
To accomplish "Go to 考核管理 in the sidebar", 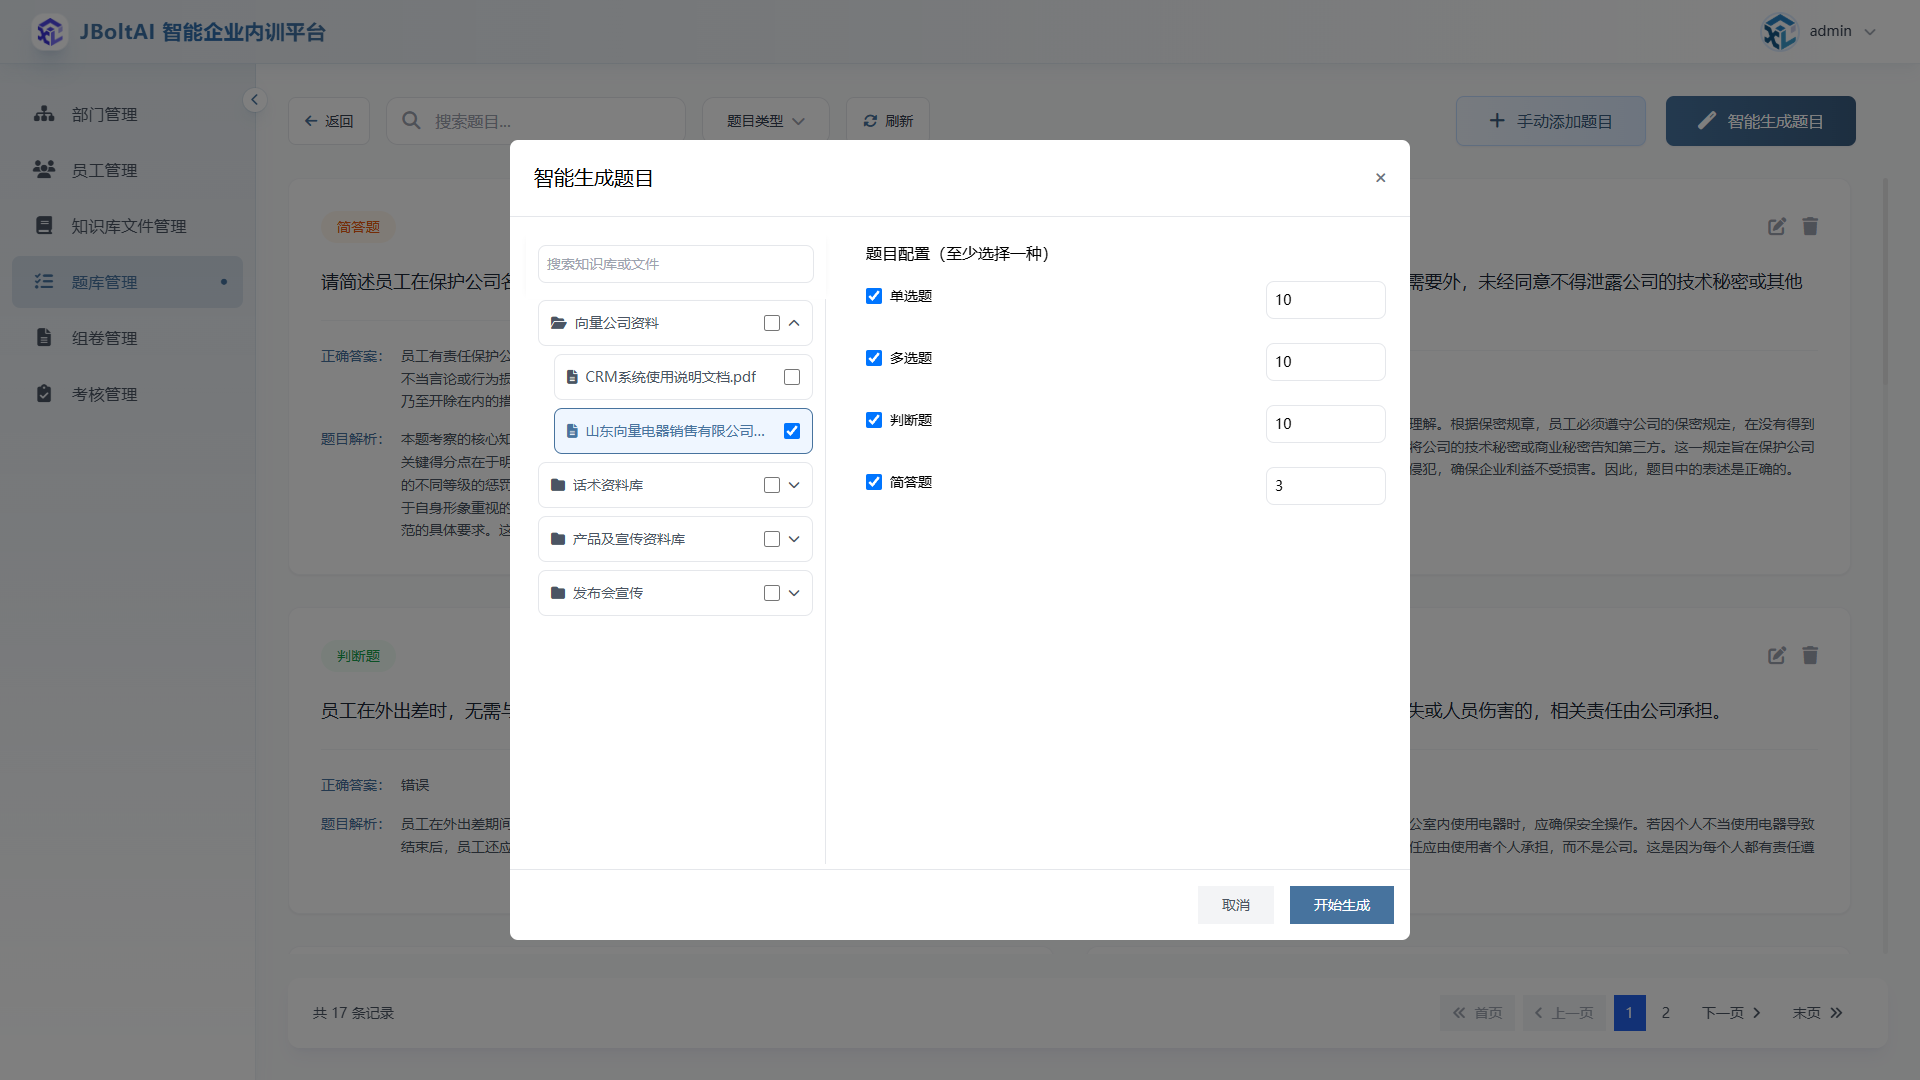I will (104, 394).
